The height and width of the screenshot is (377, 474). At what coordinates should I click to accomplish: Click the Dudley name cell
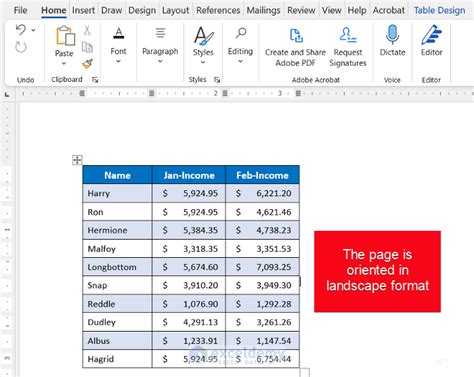(117, 322)
